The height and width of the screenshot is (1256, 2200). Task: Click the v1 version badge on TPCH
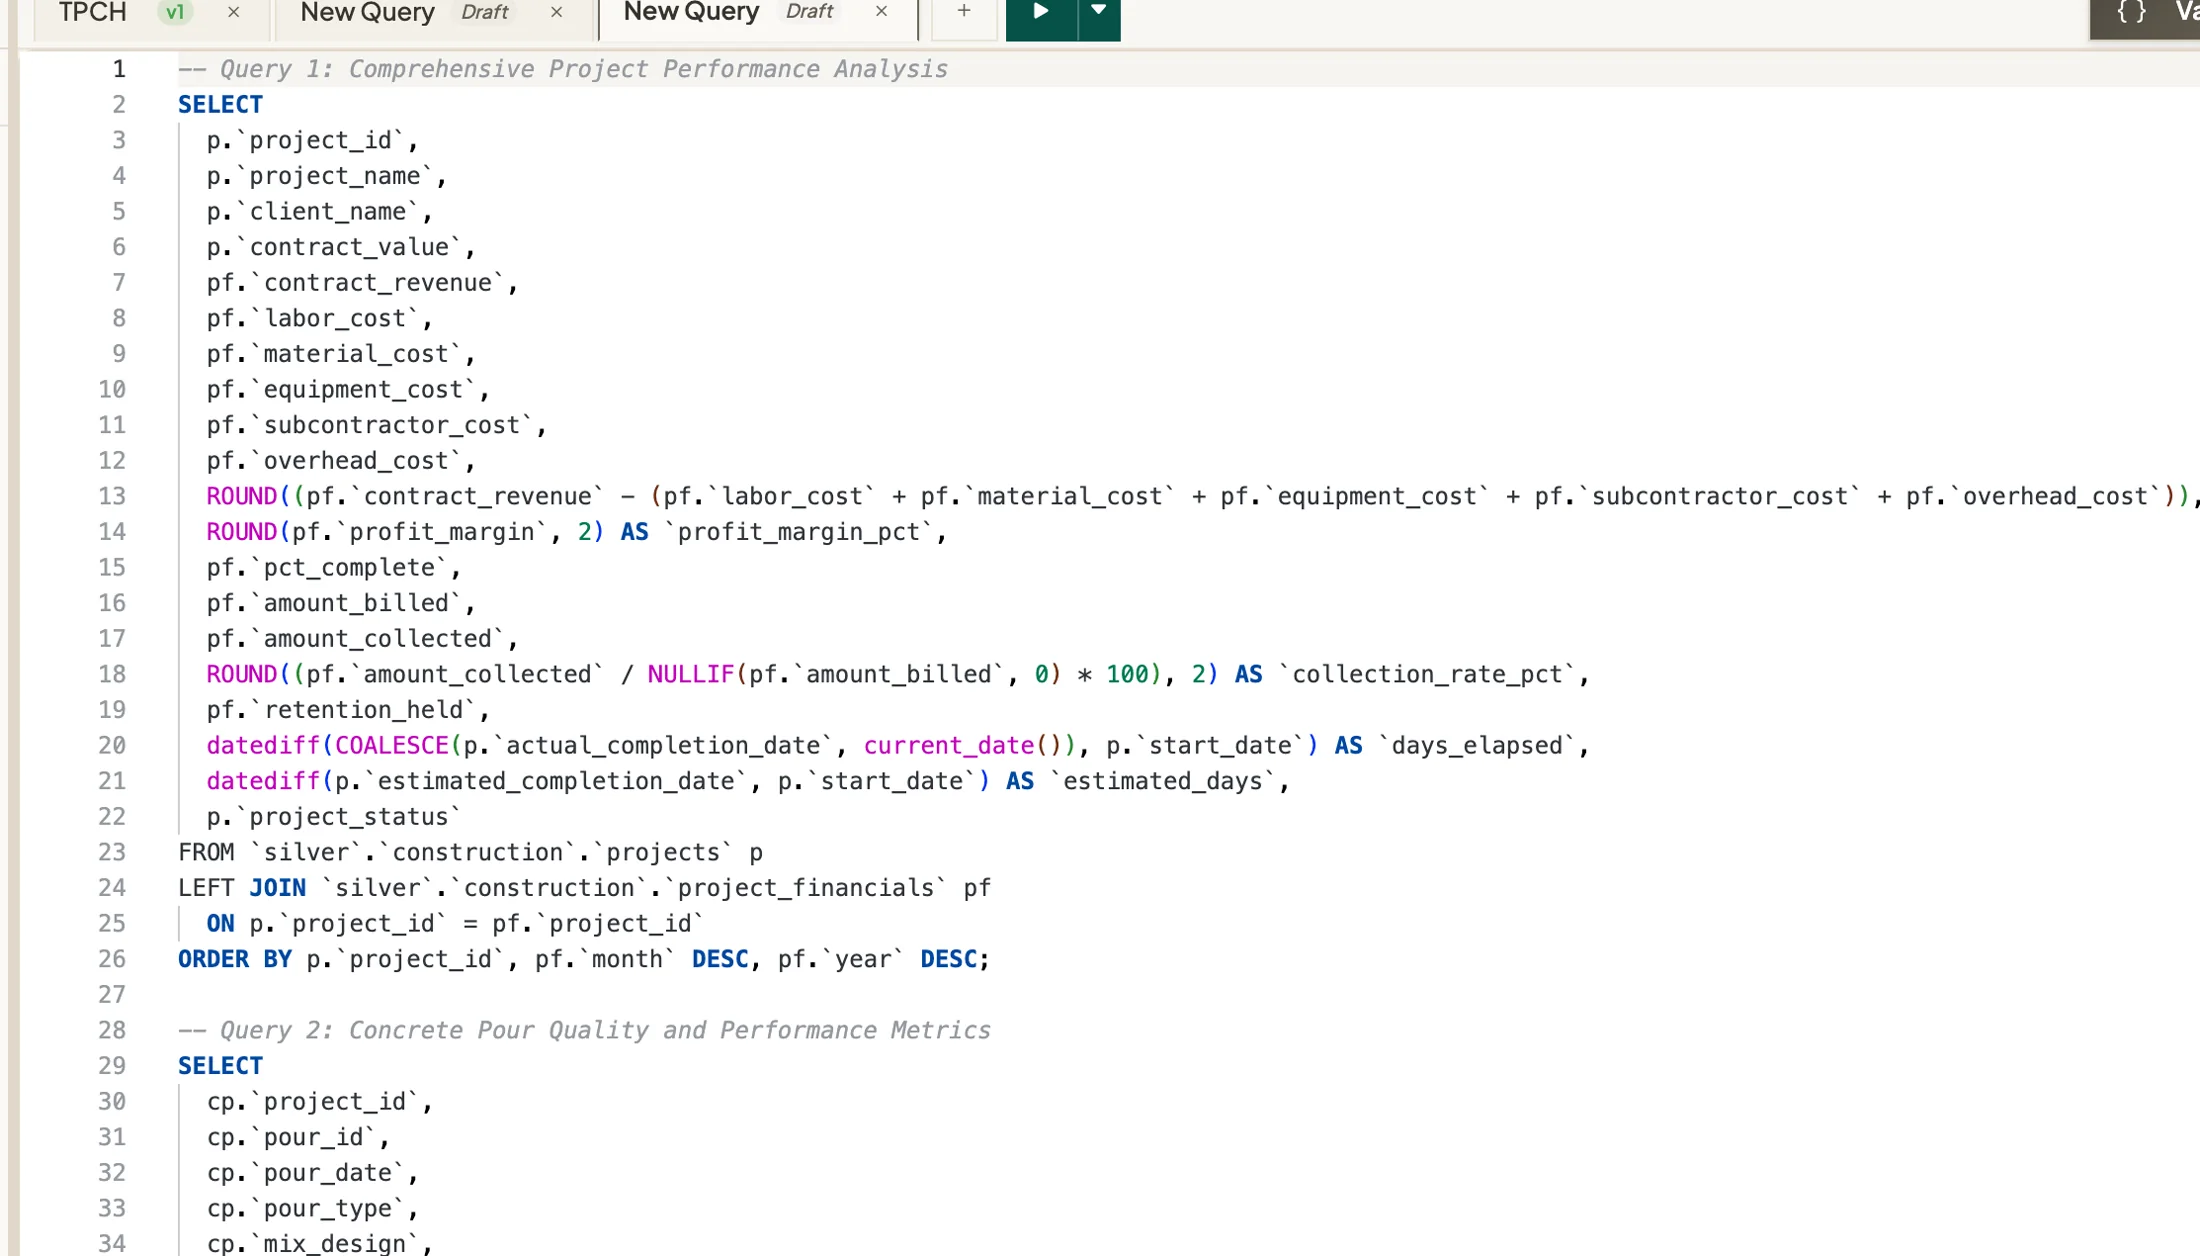[175, 12]
